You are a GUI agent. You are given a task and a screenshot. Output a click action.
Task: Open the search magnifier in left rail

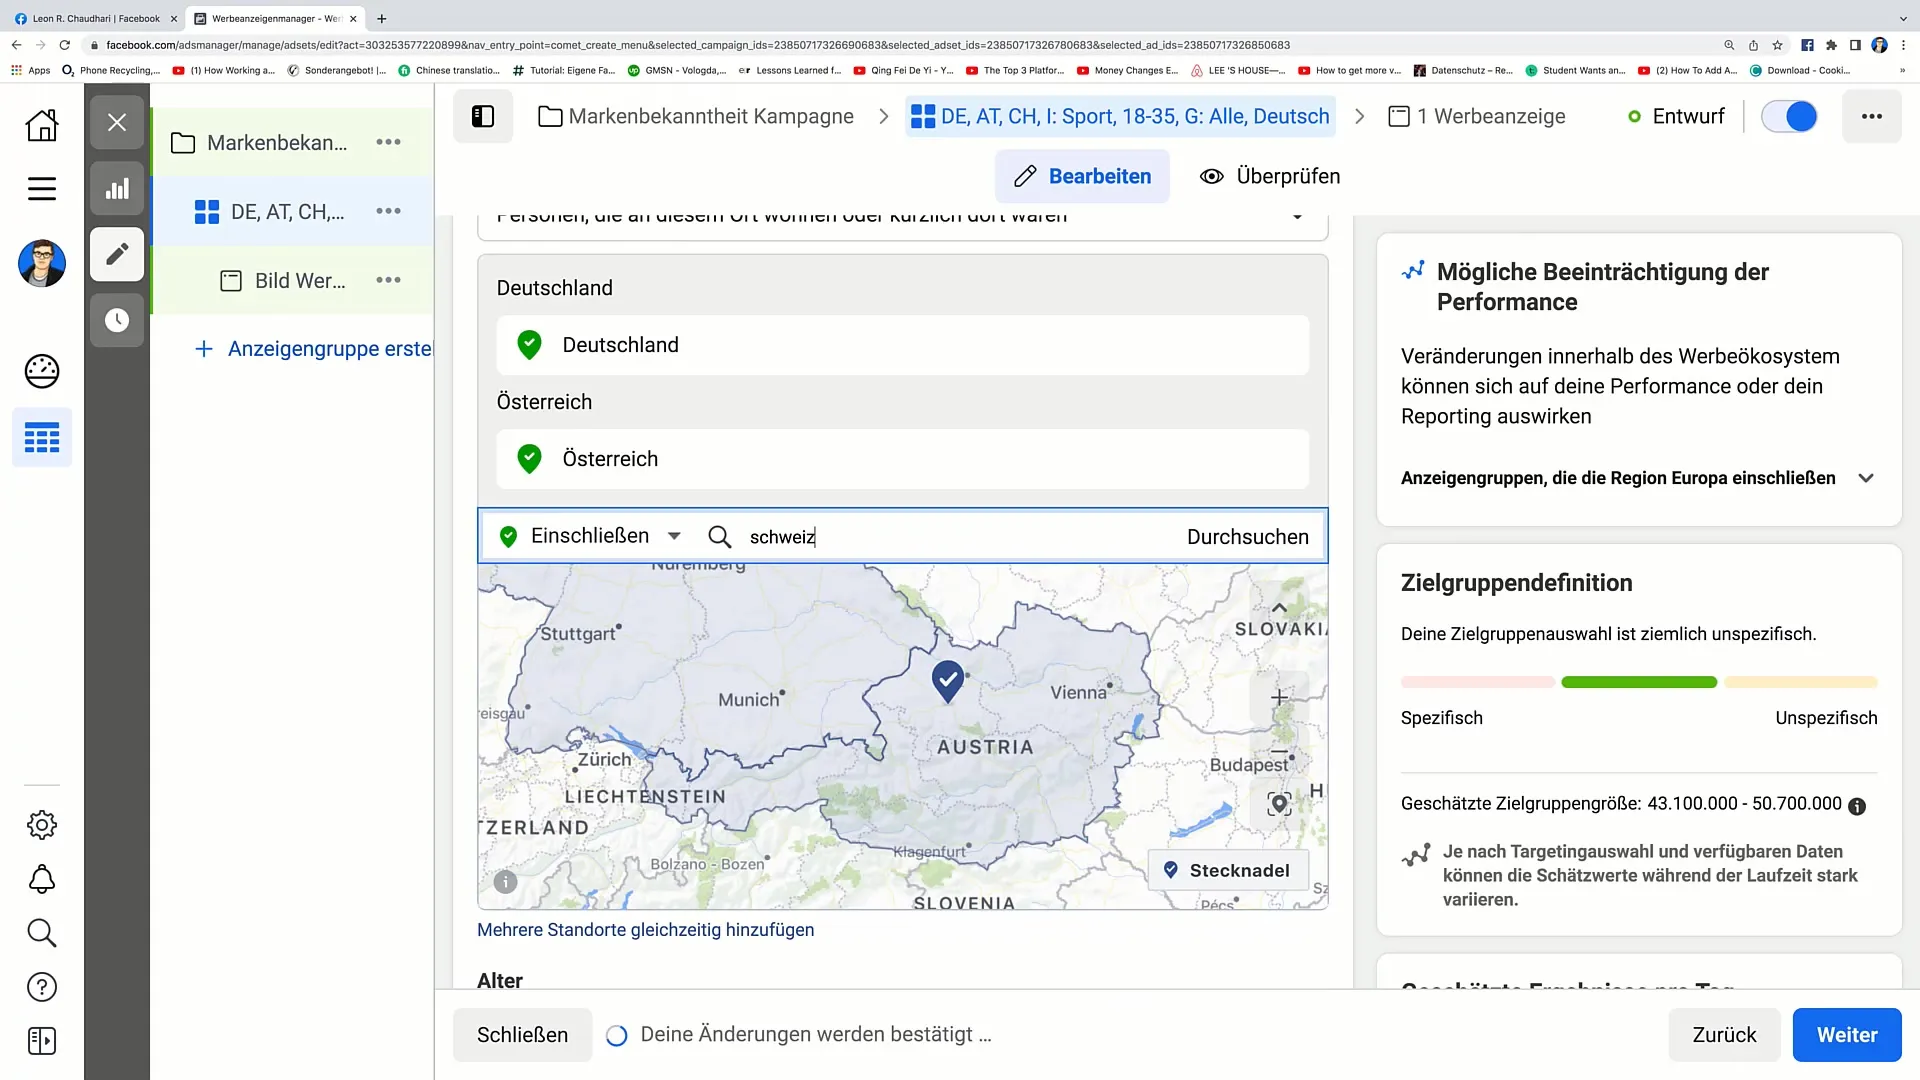click(x=42, y=933)
